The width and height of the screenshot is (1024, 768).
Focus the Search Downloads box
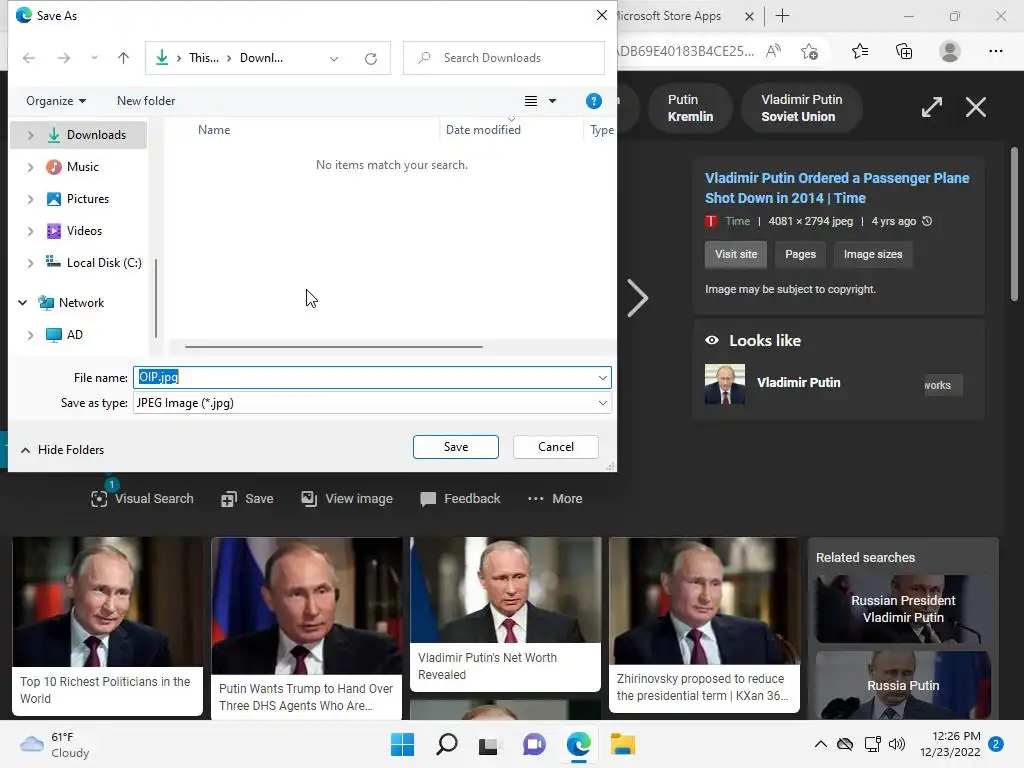coord(504,58)
